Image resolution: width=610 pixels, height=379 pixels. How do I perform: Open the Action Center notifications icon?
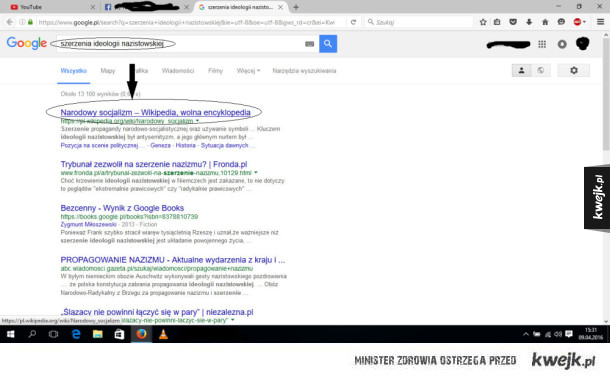click(569, 334)
